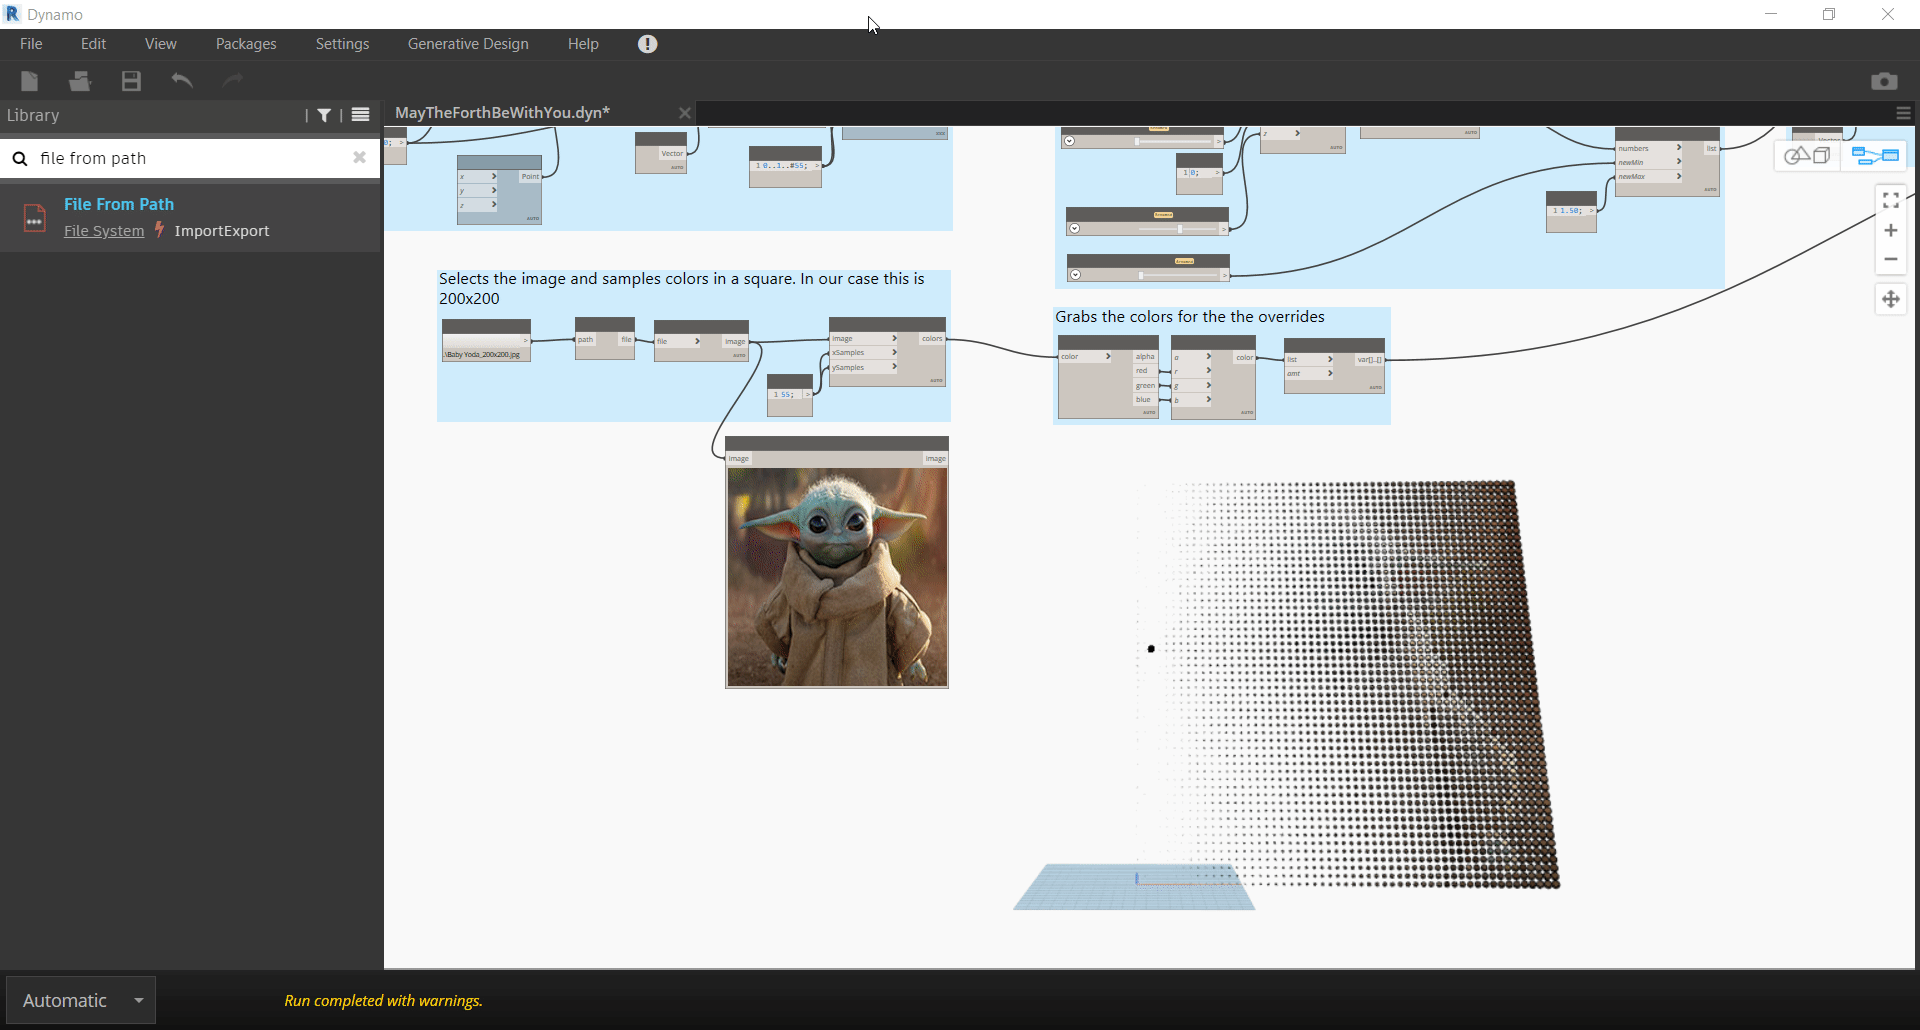Save the graph using toolbar icon
The image size is (1920, 1030).
[131, 81]
